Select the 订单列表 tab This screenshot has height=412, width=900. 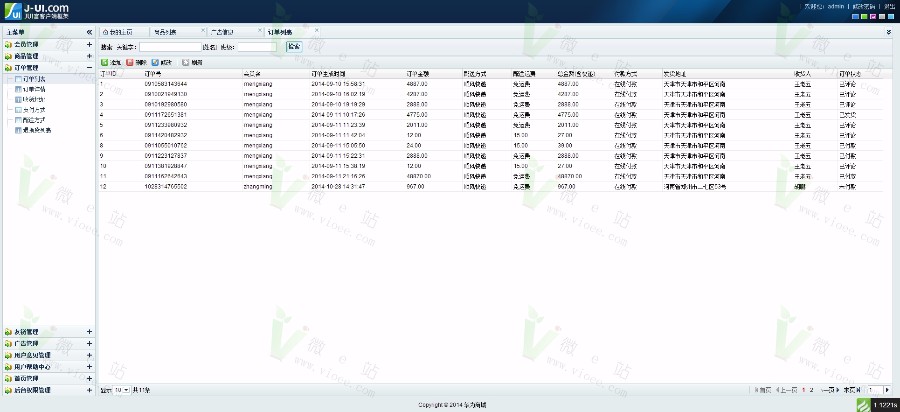tap(292, 32)
